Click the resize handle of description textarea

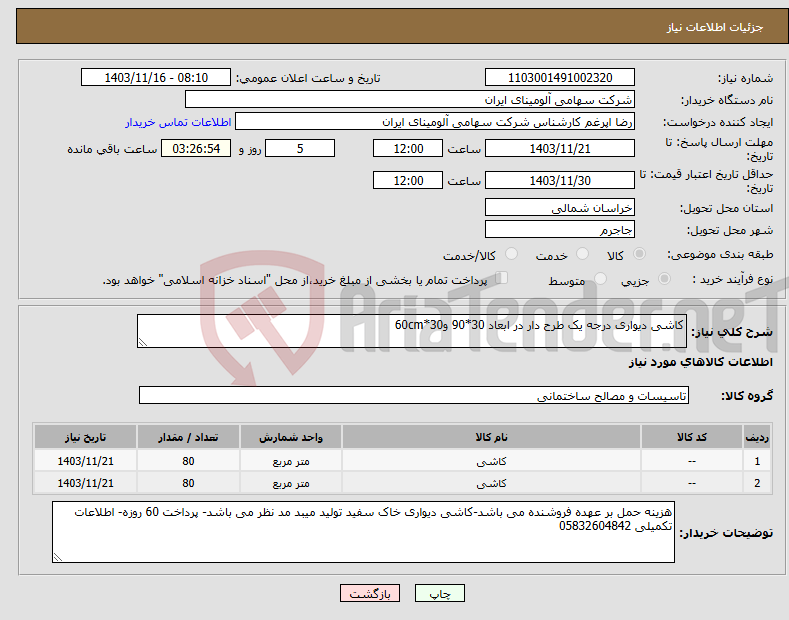click(x=143, y=342)
